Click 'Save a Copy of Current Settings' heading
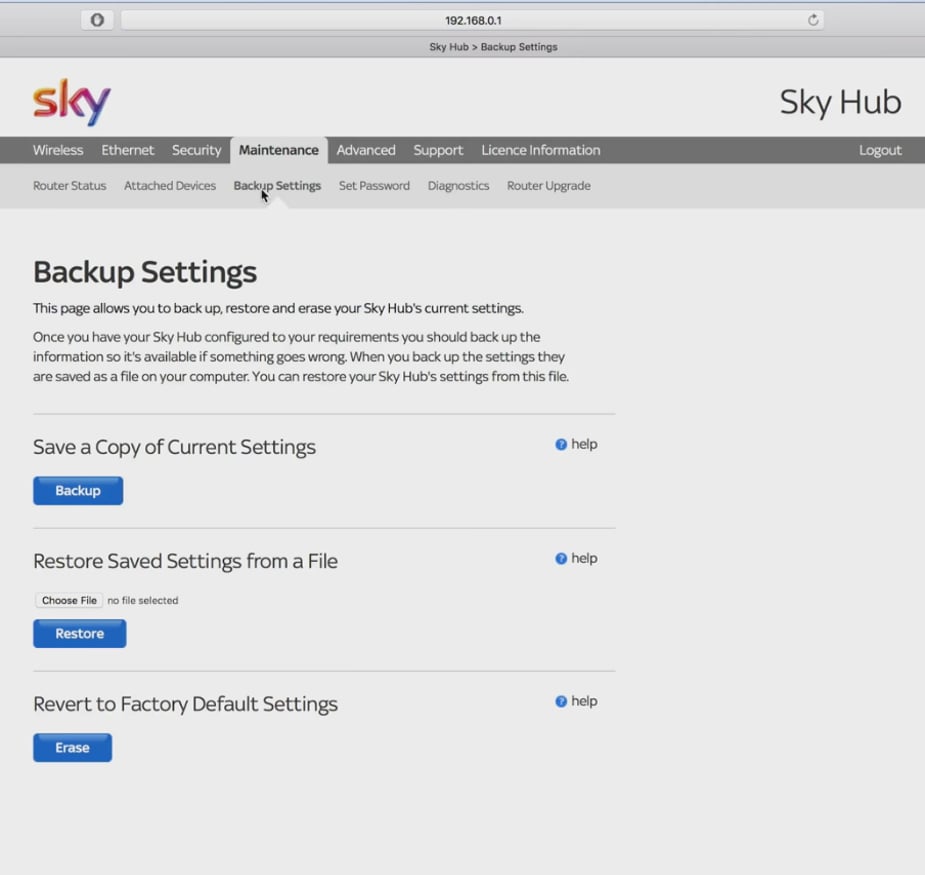The width and height of the screenshot is (925, 875). (174, 447)
